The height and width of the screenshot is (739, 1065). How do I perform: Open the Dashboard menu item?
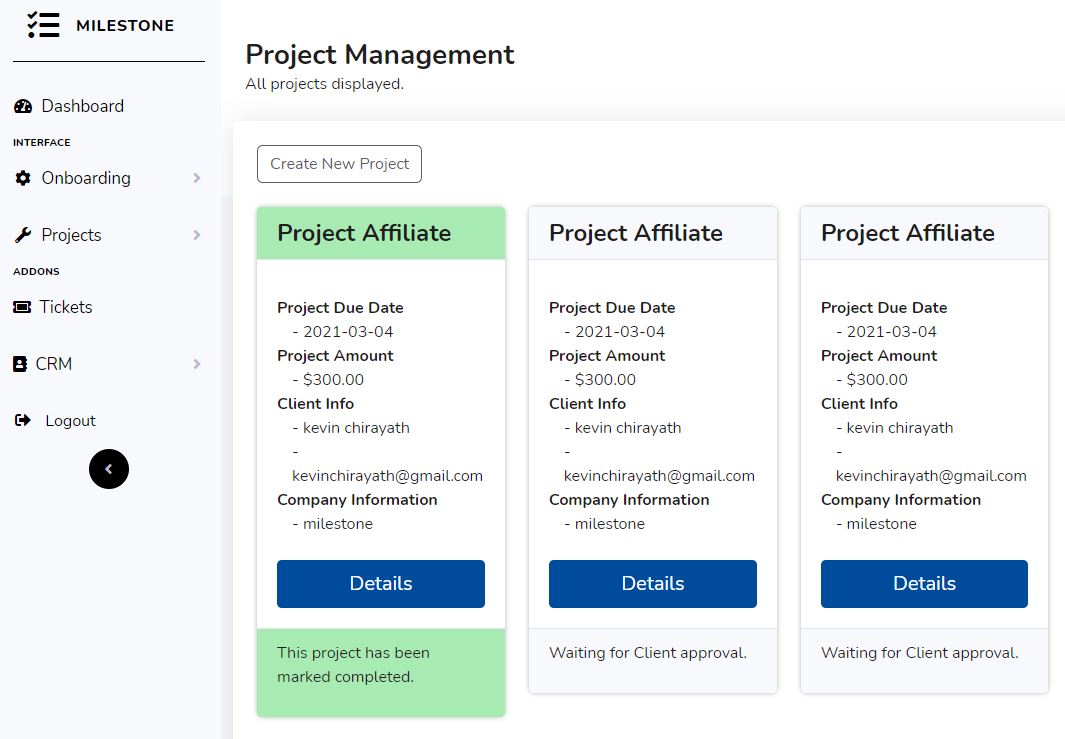(x=82, y=106)
